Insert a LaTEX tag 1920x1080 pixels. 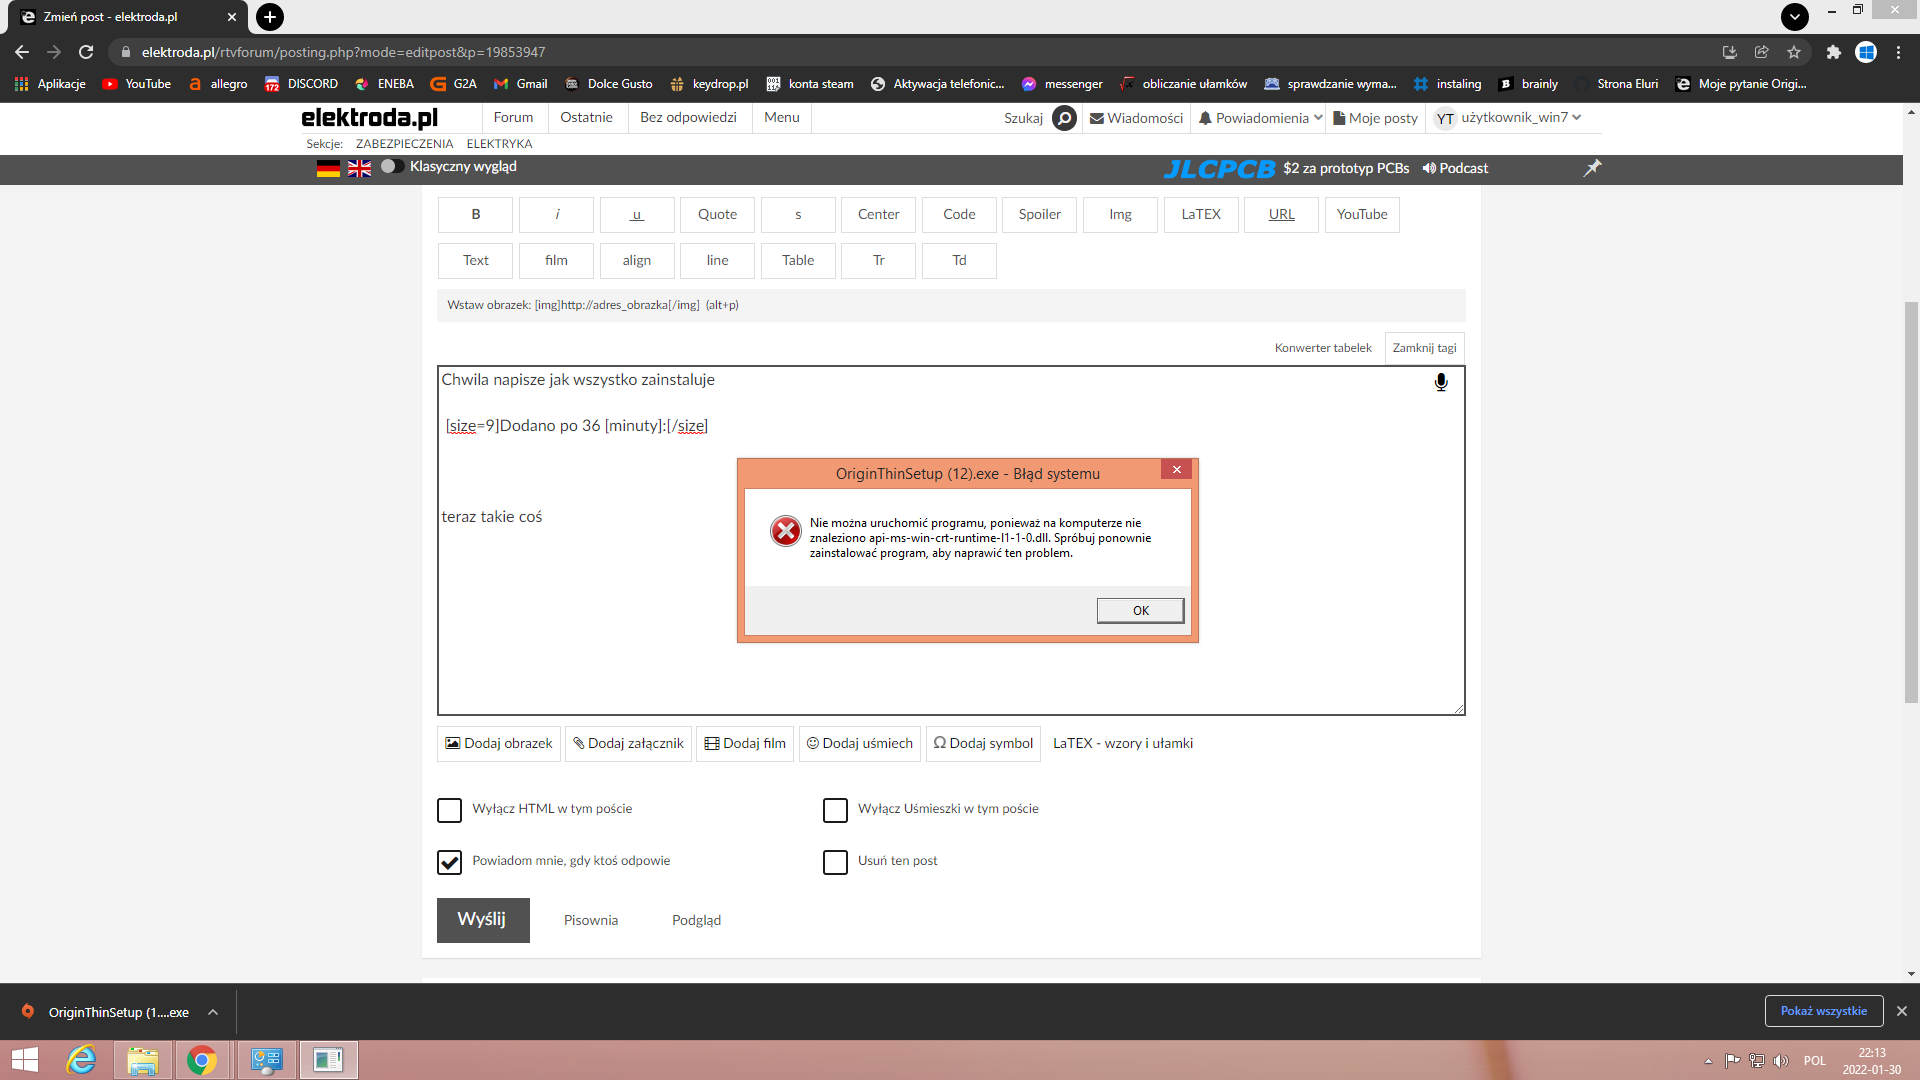point(1201,215)
